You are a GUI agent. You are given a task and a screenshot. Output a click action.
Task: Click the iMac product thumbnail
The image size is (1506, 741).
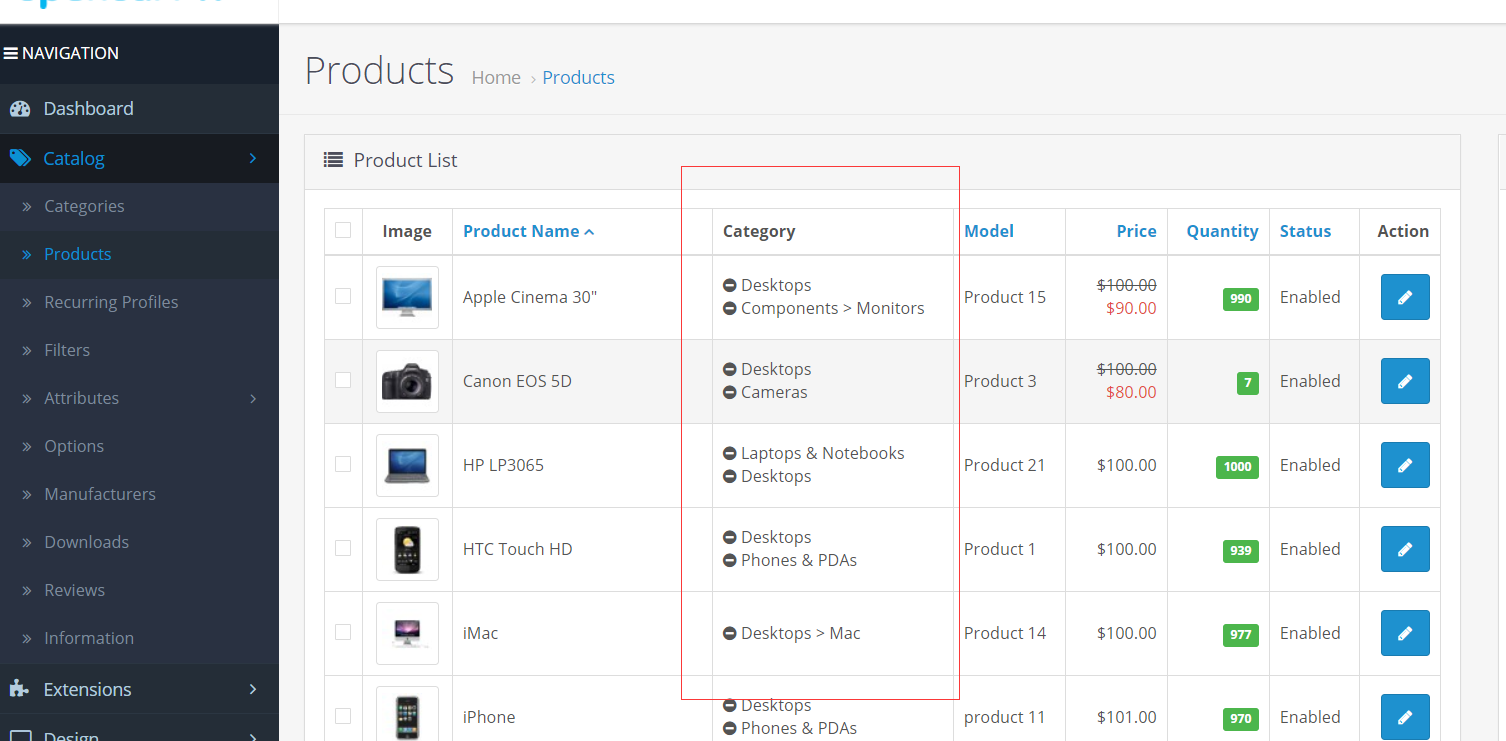pos(407,633)
